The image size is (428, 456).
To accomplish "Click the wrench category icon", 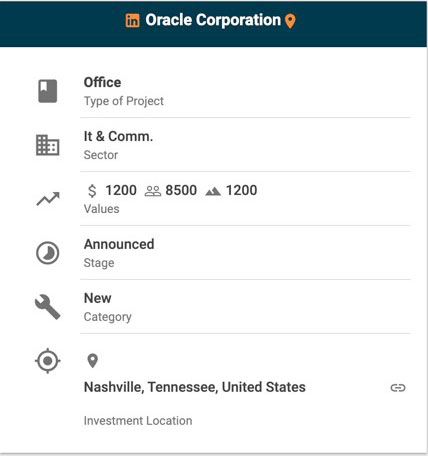I will [x=48, y=307].
